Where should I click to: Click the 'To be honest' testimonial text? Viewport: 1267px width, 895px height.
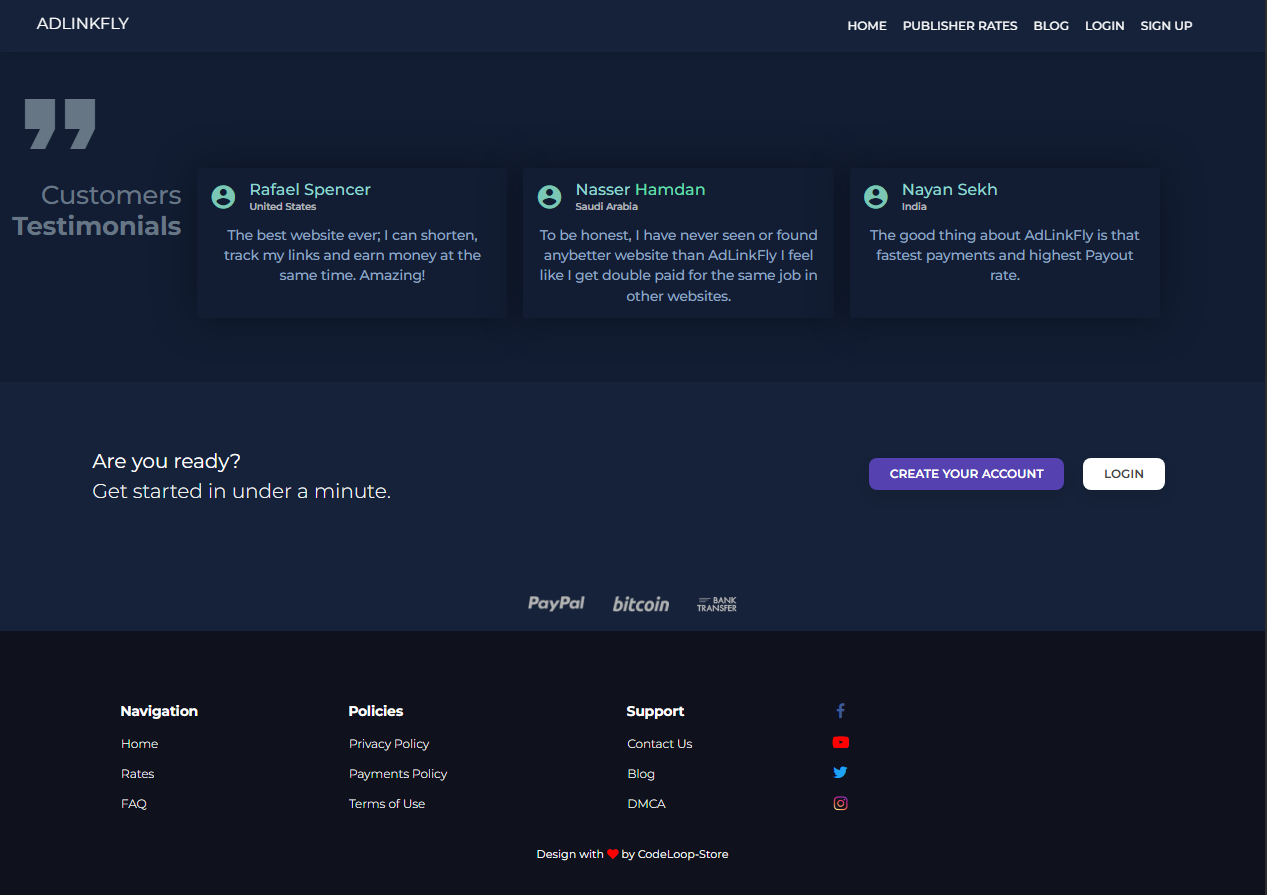point(679,265)
